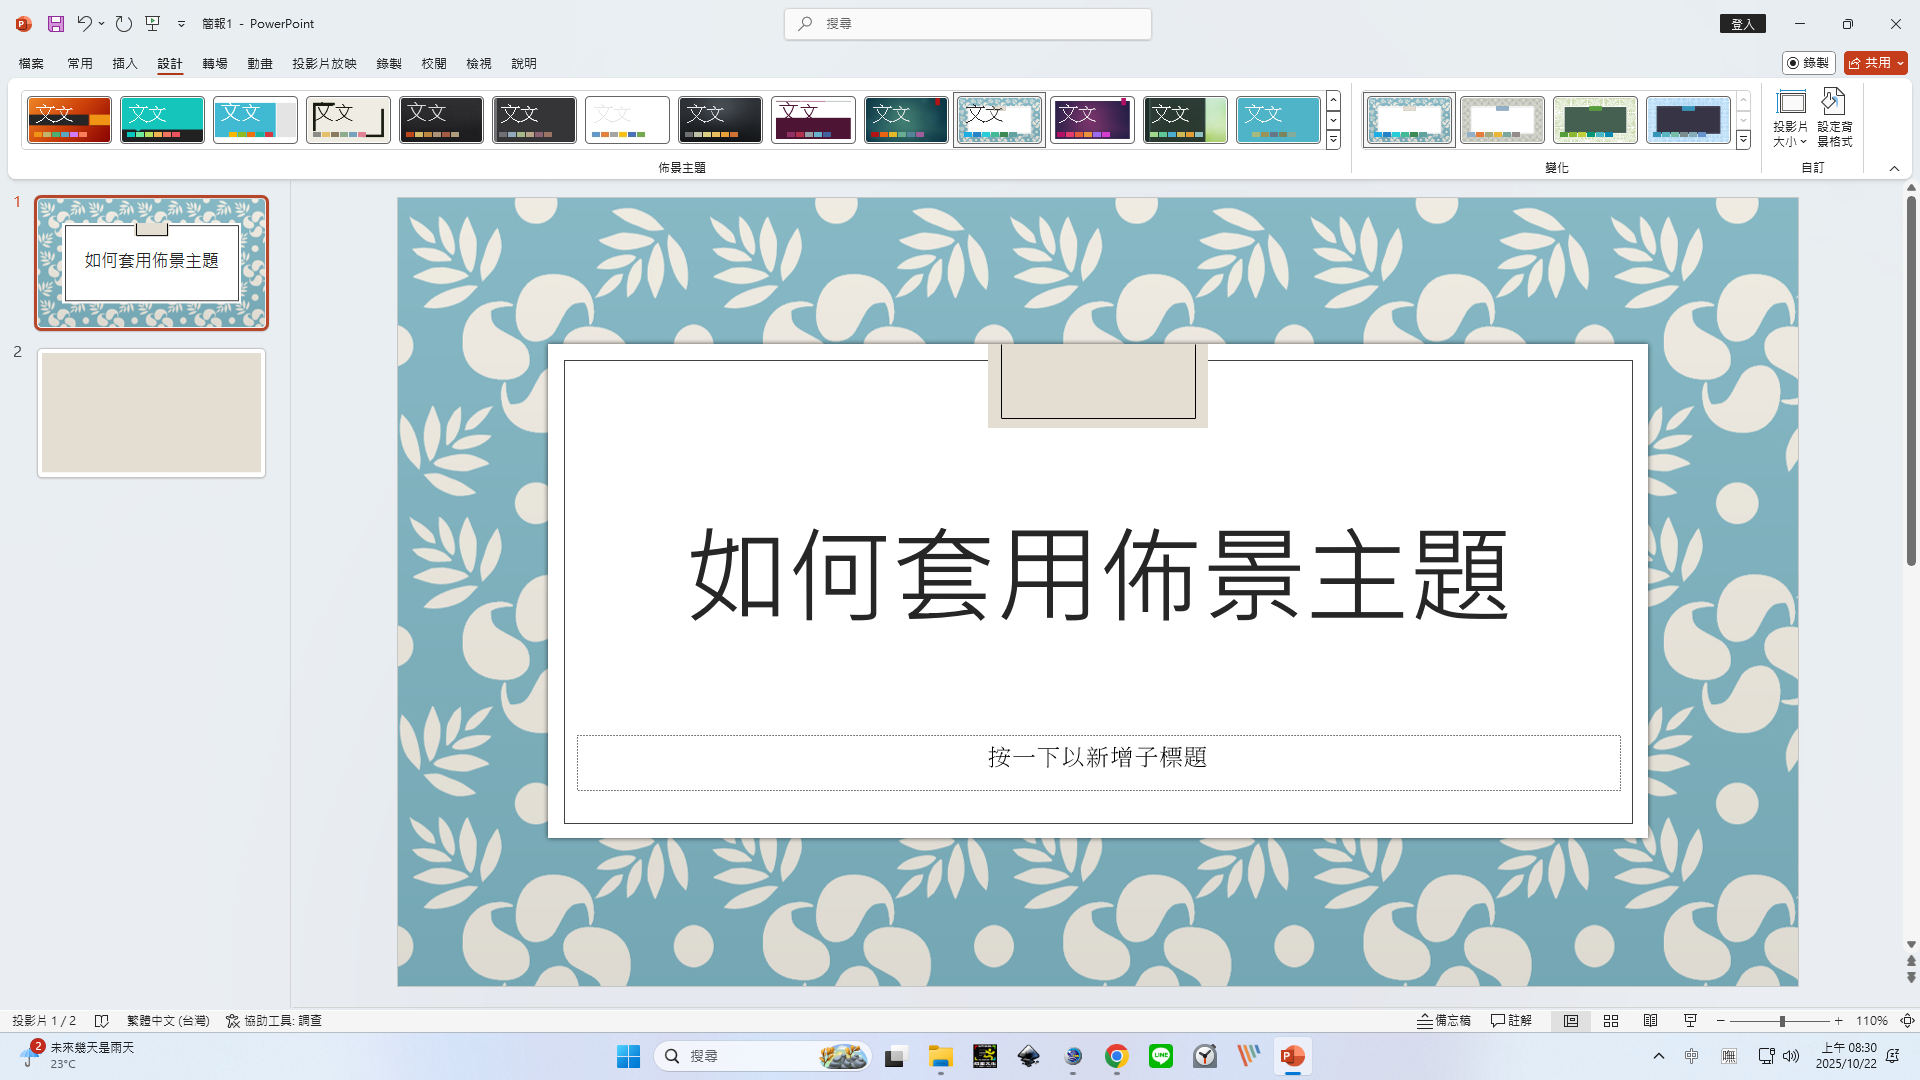
Task: Open the Insert (插入) tab
Action: click(125, 63)
